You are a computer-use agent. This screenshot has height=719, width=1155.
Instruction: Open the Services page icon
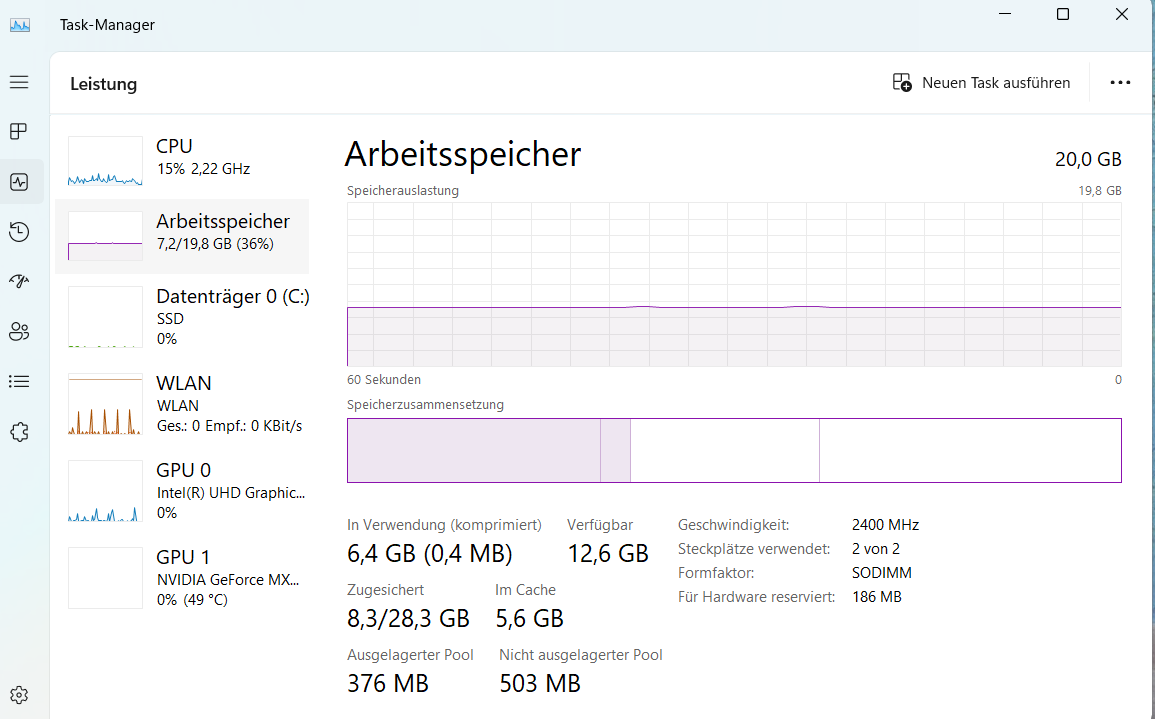tap(19, 432)
